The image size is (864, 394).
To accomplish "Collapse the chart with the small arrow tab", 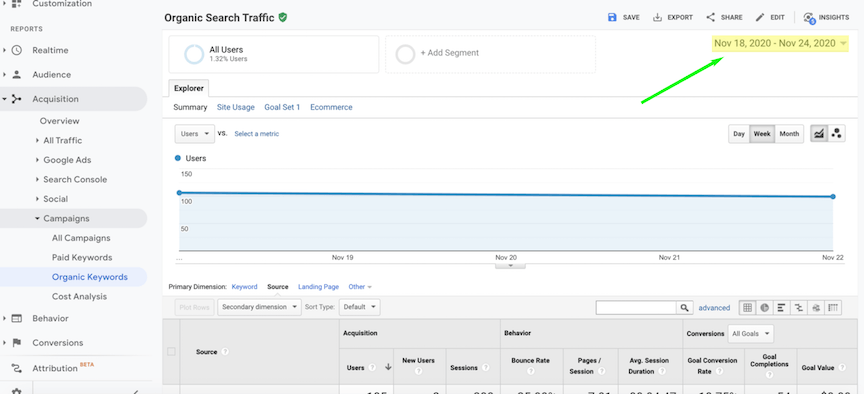I will [x=510, y=265].
